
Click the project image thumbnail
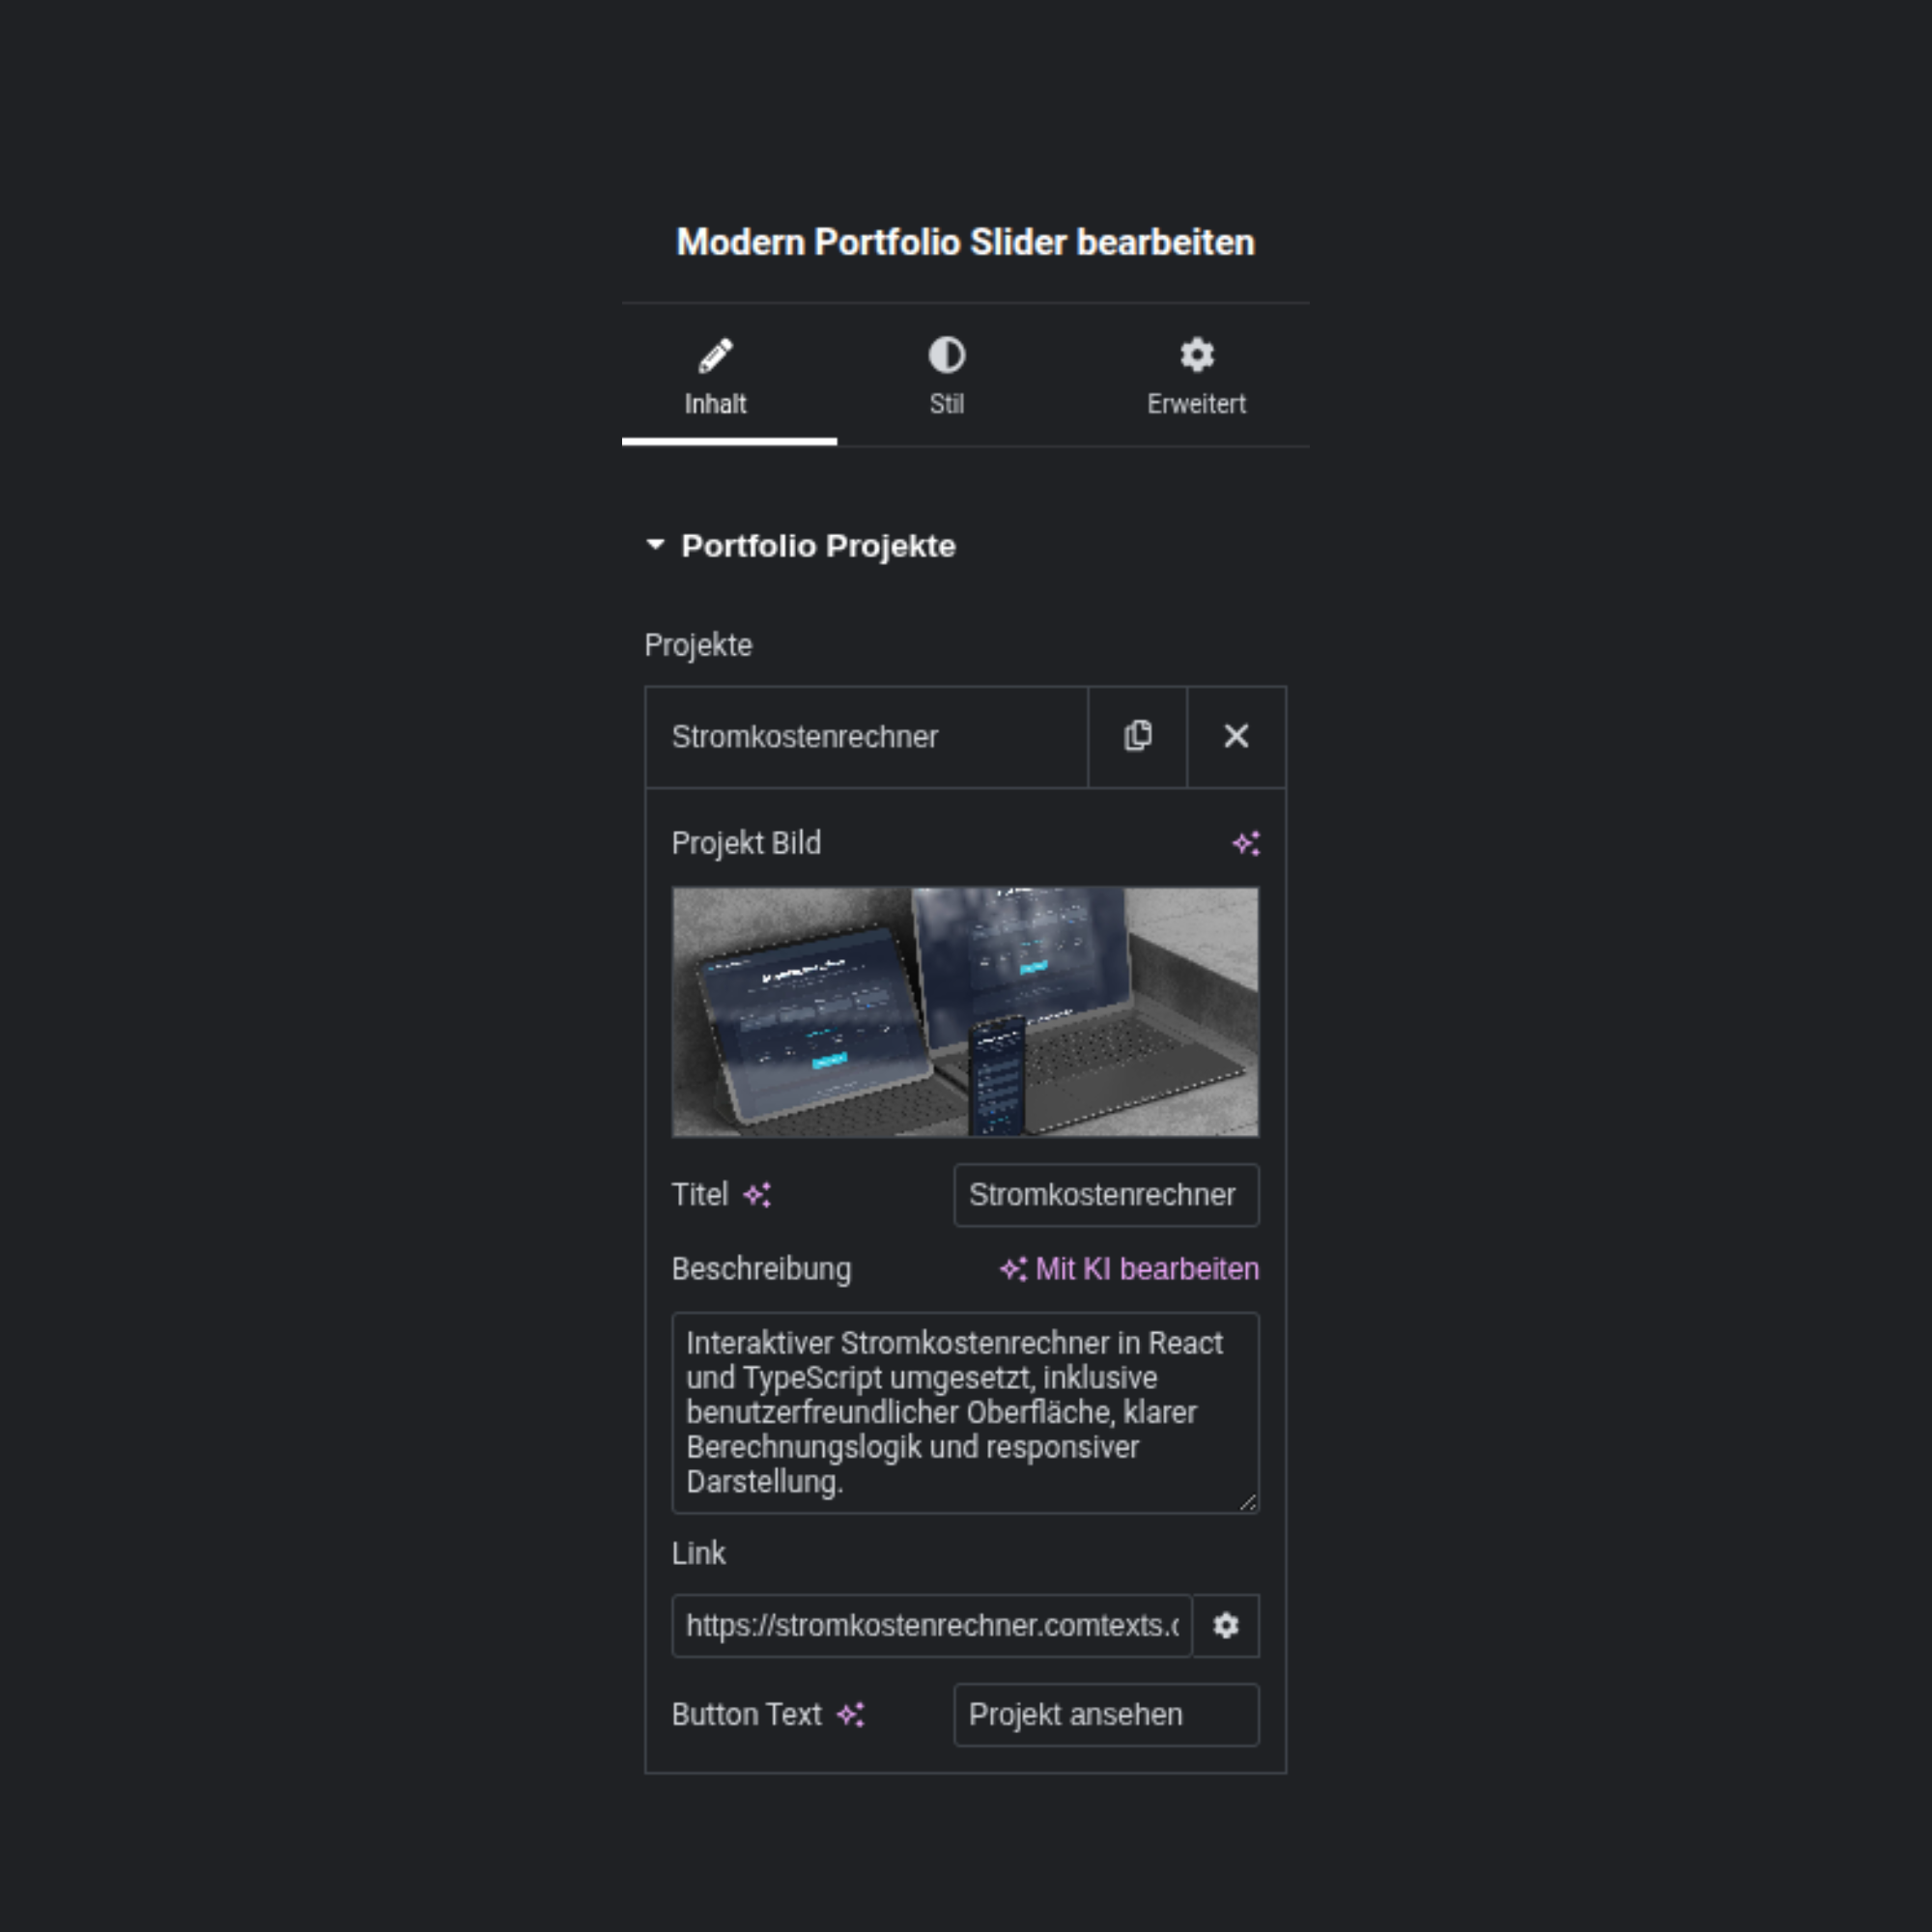[965, 1011]
